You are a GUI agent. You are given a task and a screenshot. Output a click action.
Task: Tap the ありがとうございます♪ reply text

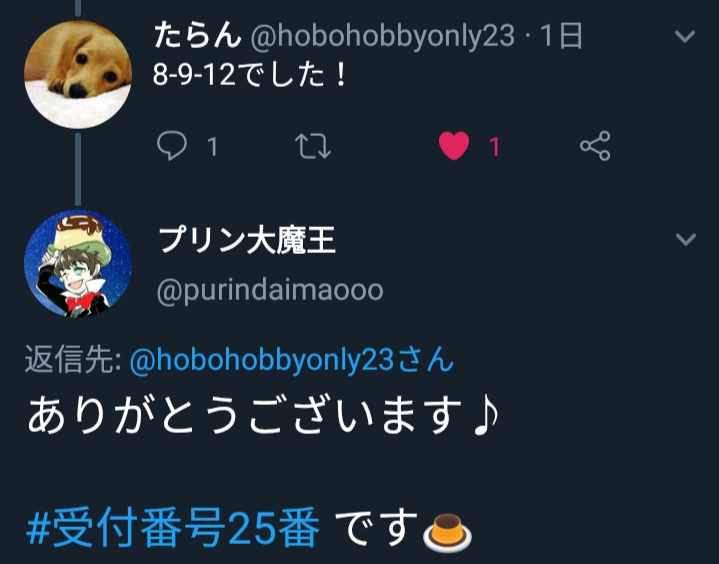(262, 415)
